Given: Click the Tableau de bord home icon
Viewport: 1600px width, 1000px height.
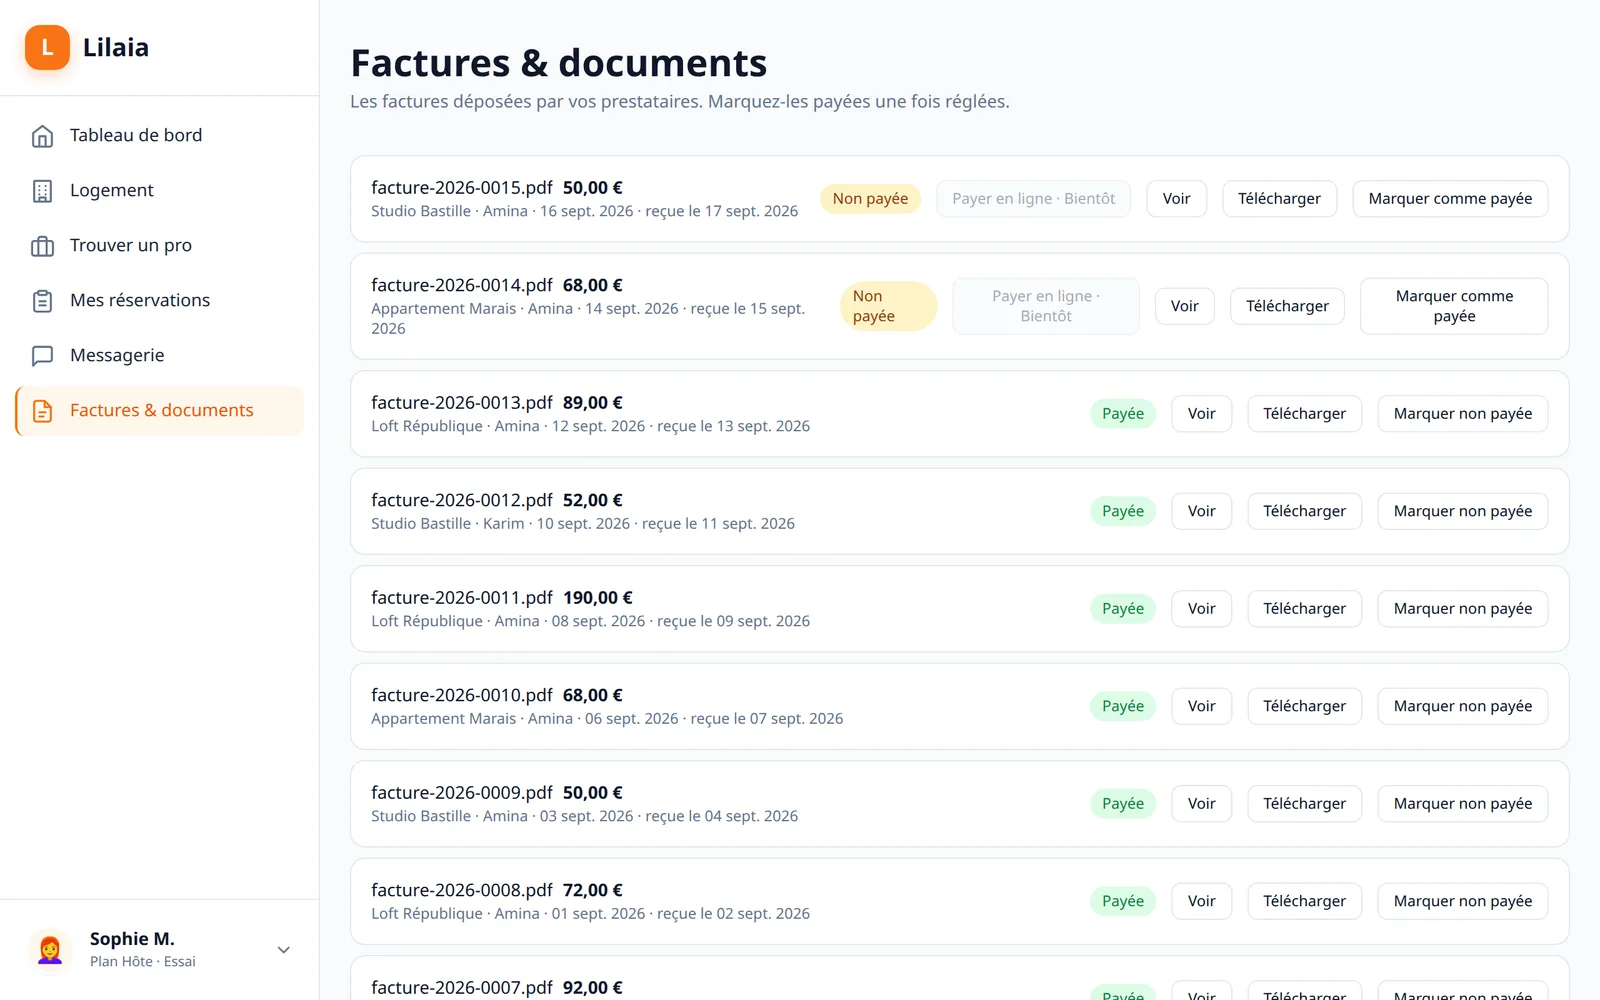Looking at the screenshot, I should 42,136.
